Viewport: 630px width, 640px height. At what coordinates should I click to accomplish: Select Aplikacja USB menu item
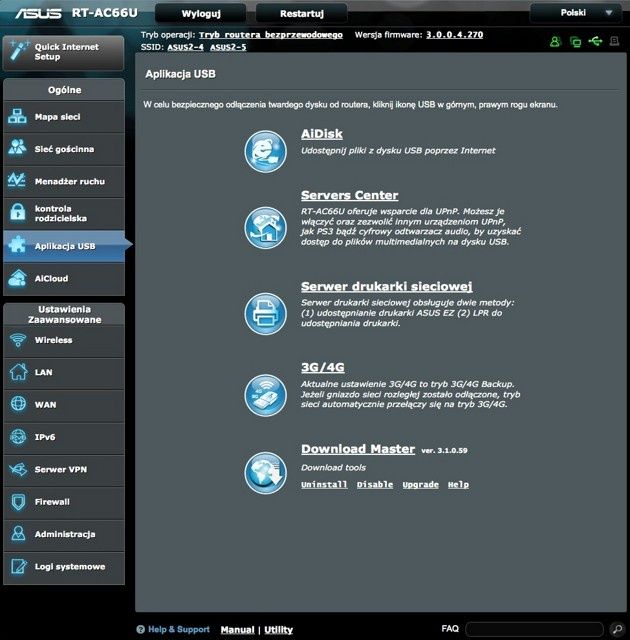pos(64,246)
